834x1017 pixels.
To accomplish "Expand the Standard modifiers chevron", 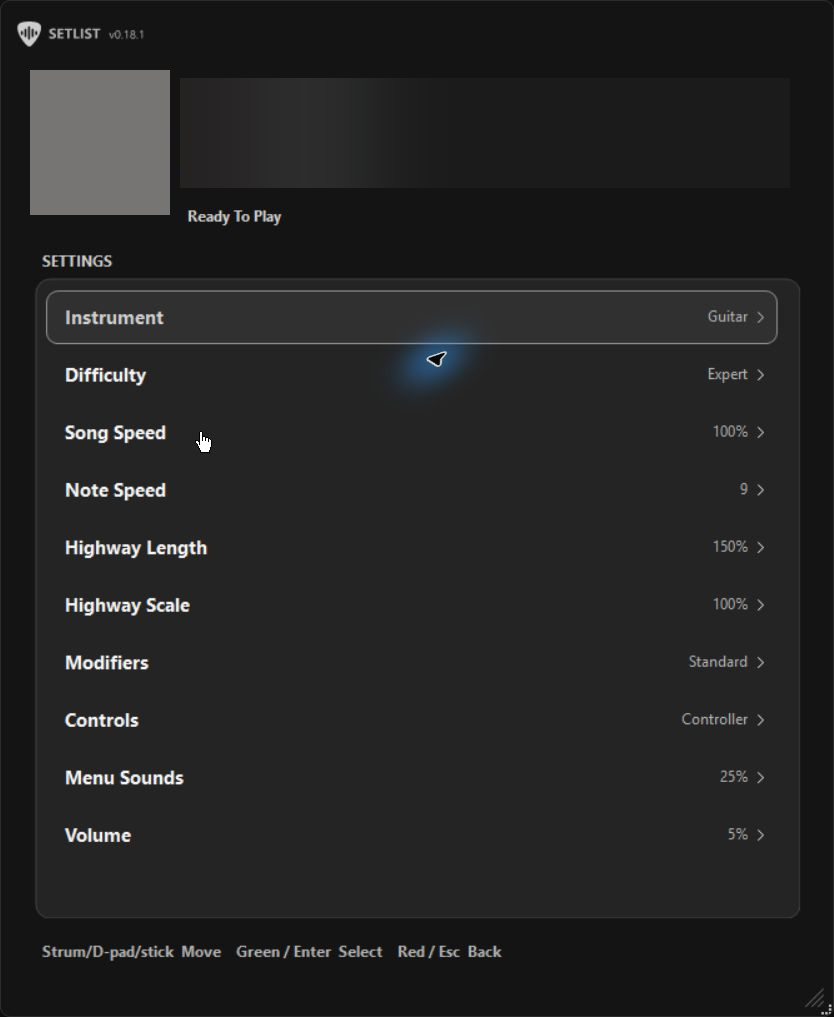I will (x=761, y=662).
